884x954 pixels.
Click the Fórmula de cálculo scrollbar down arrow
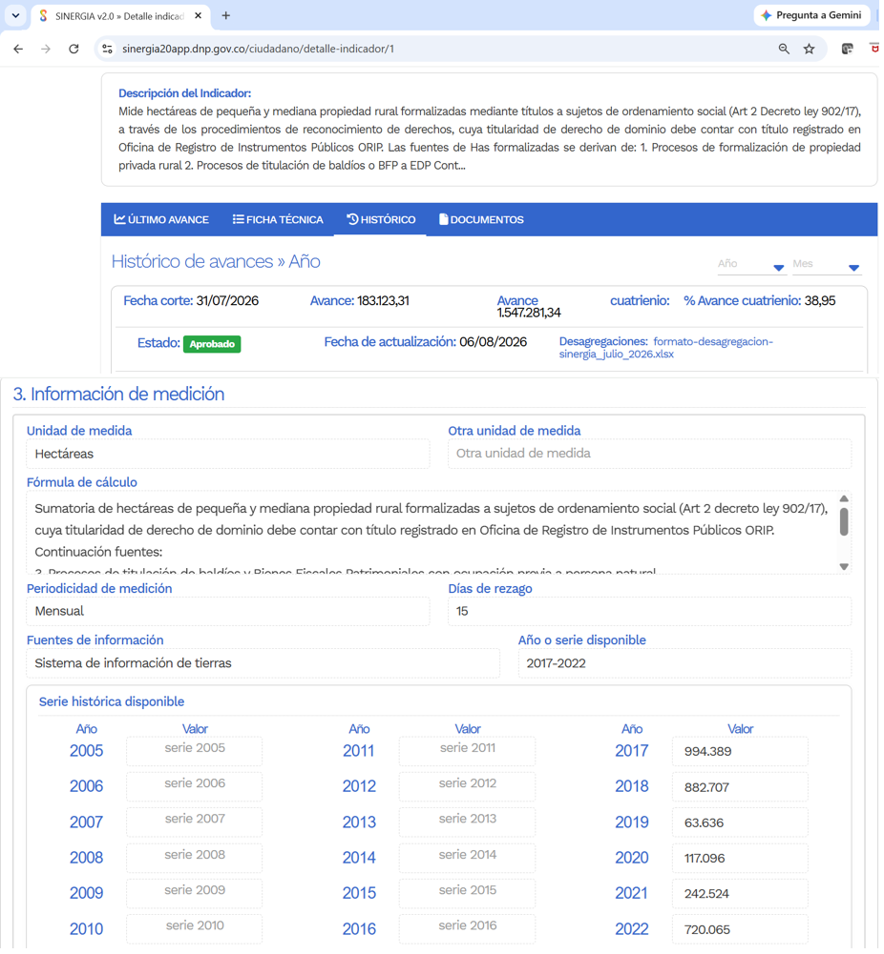(844, 566)
